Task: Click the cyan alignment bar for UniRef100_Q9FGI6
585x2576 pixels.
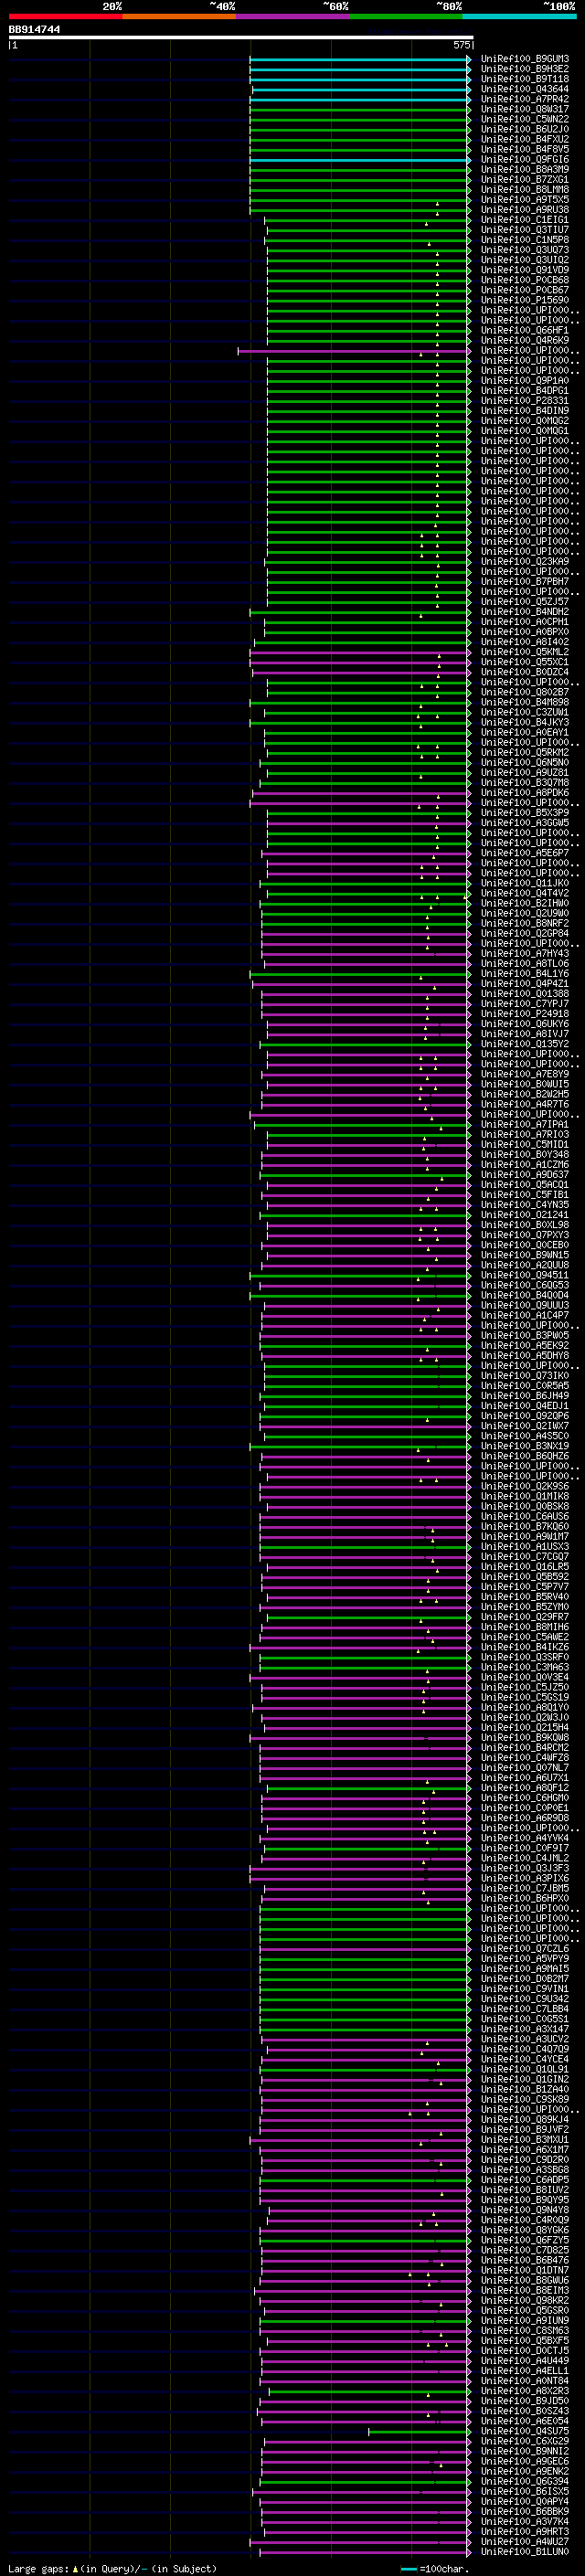Action: (x=360, y=160)
